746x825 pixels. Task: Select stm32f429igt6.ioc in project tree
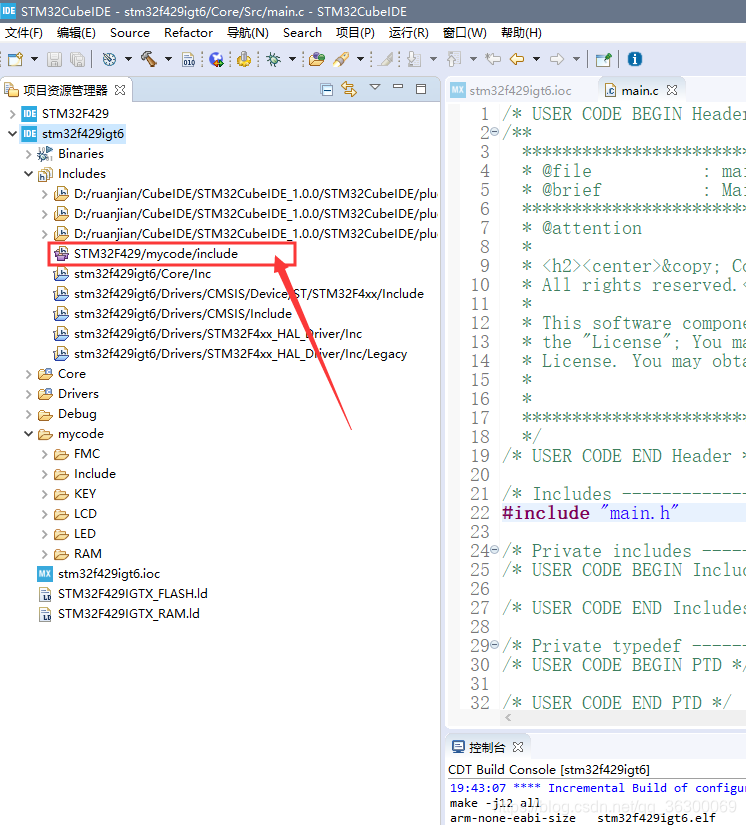tap(108, 574)
